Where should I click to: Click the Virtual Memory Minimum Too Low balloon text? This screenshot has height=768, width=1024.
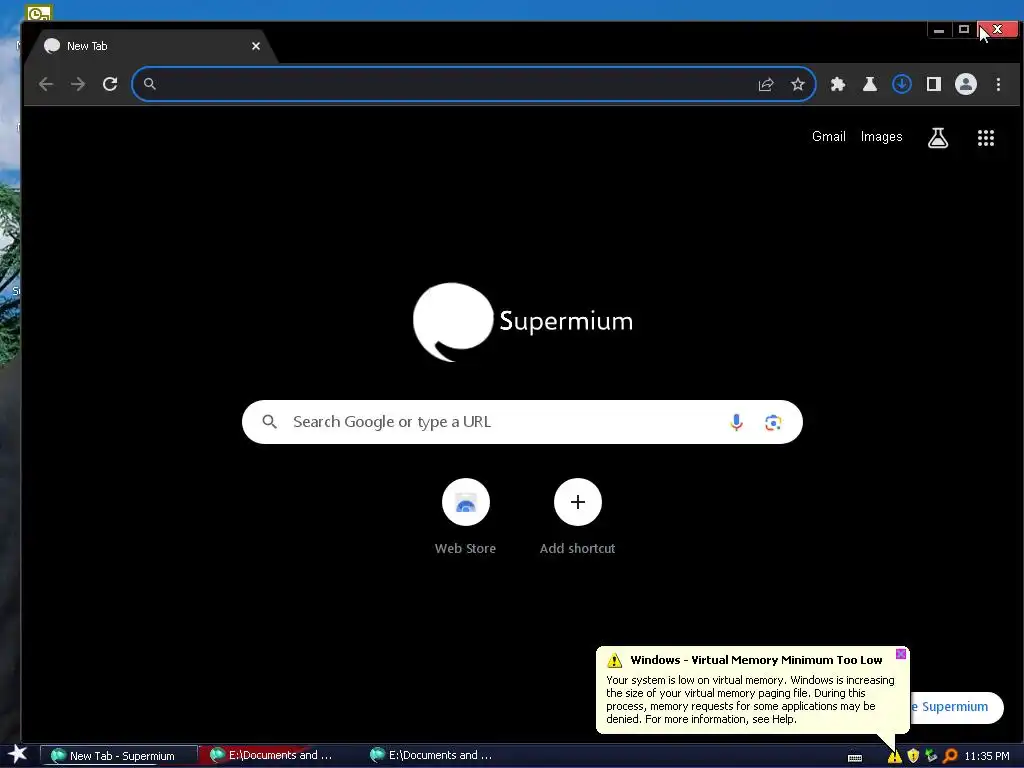[756, 660]
